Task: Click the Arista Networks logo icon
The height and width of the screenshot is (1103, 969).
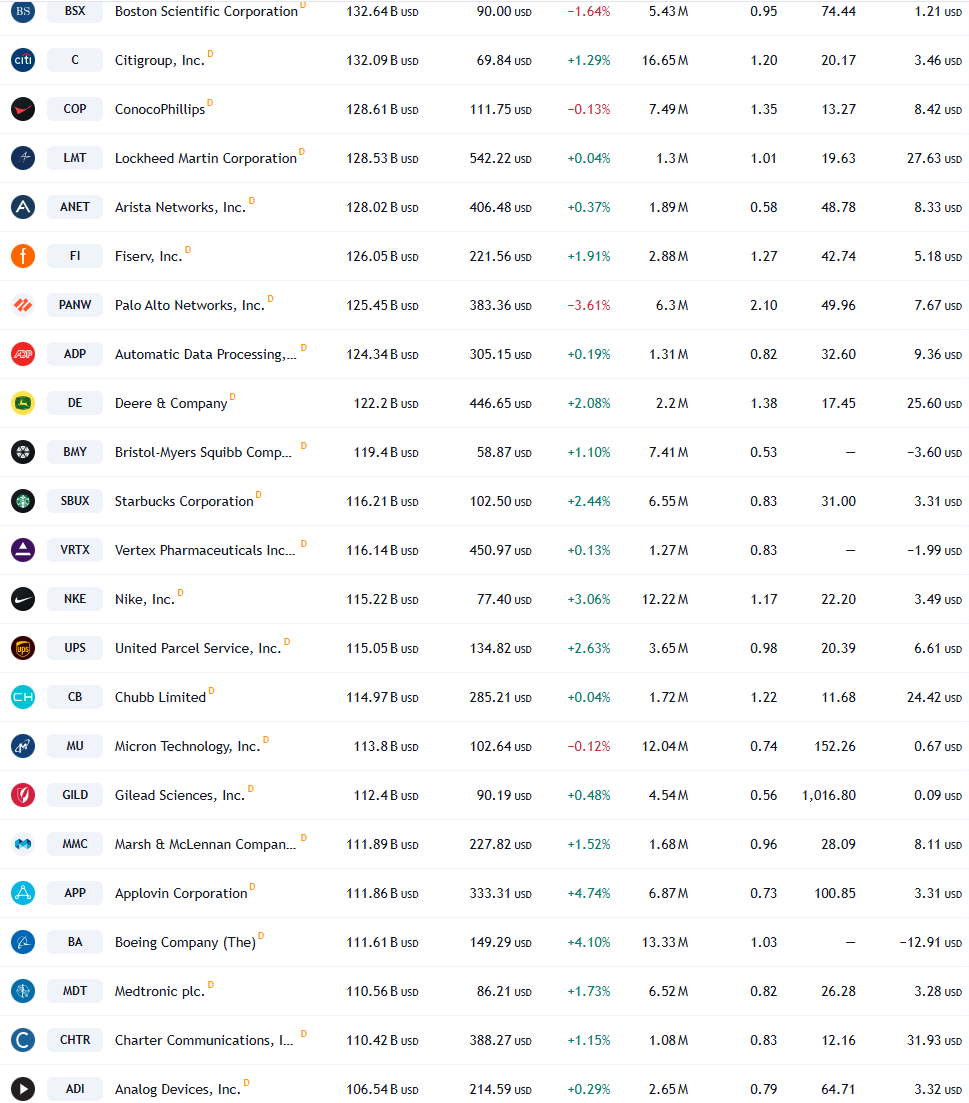Action: (x=23, y=207)
